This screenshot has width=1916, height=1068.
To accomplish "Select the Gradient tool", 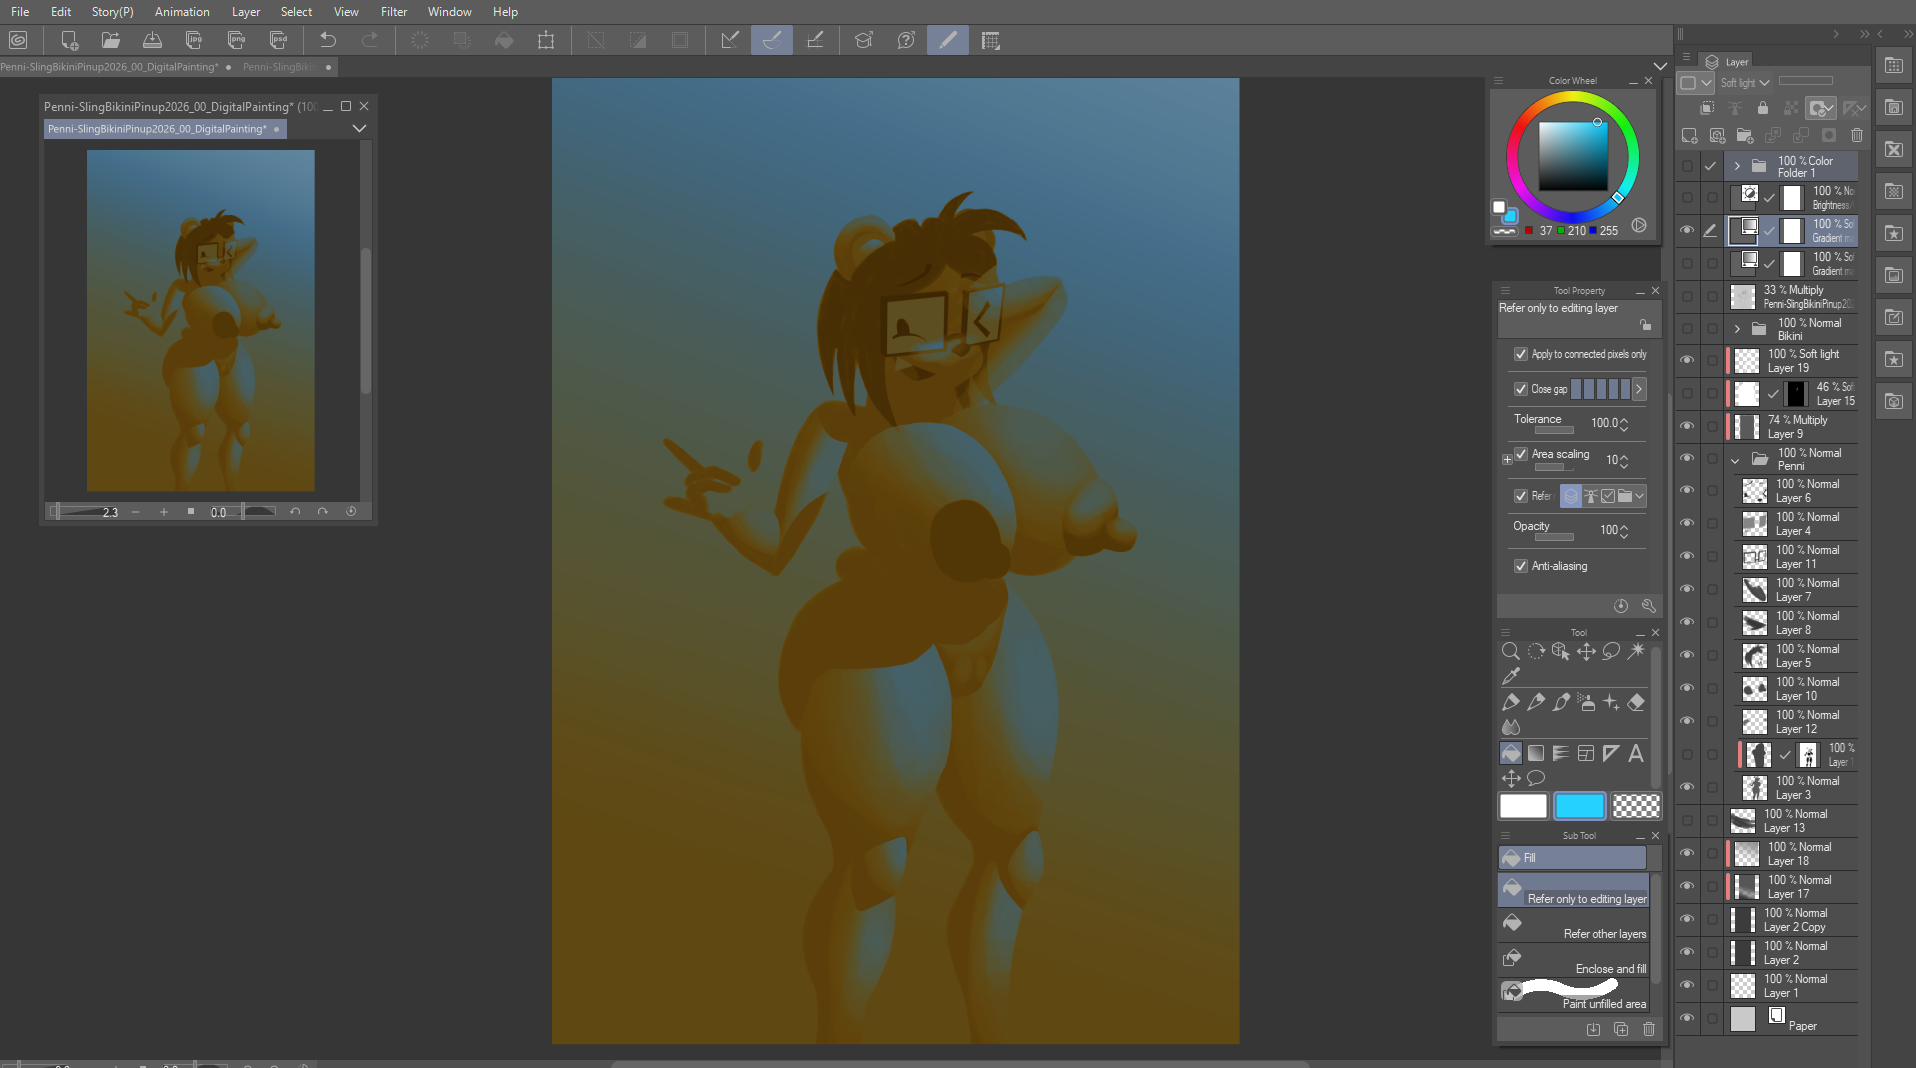I will 1536,753.
